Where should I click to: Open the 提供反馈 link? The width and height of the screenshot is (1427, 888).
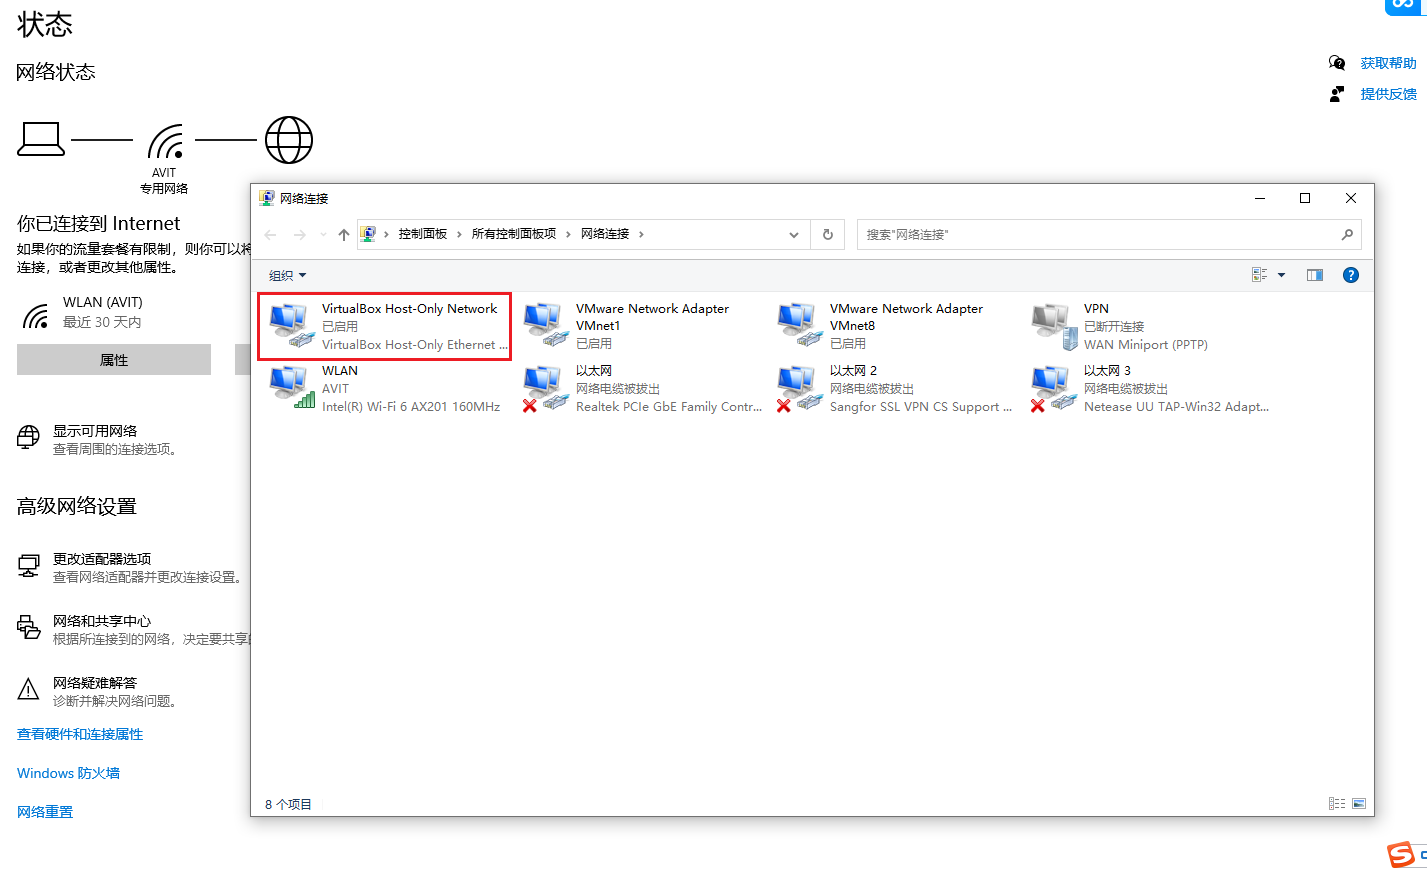coord(1388,94)
